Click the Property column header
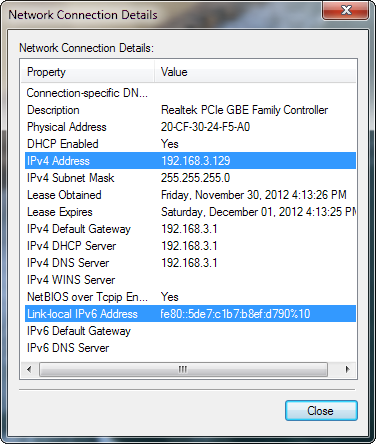 pos(88,72)
